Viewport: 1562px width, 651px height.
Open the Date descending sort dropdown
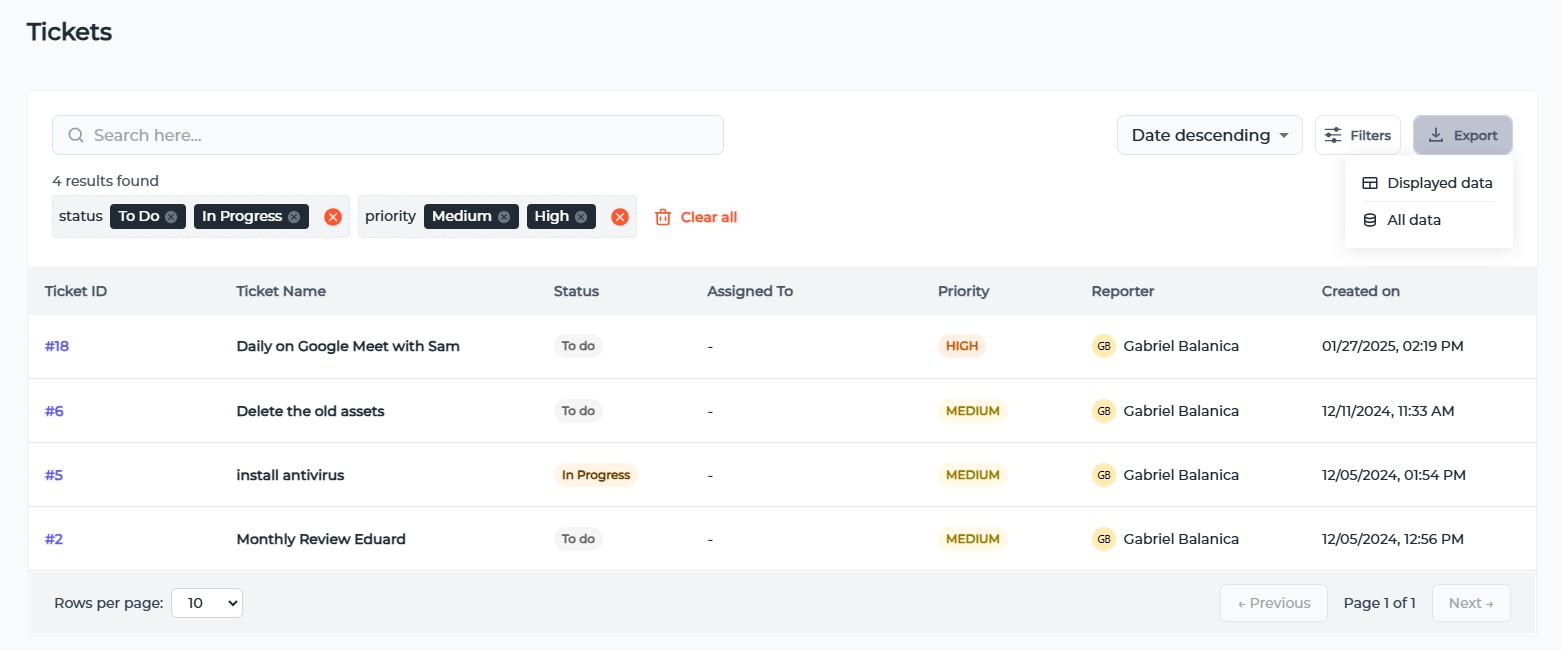[1209, 135]
